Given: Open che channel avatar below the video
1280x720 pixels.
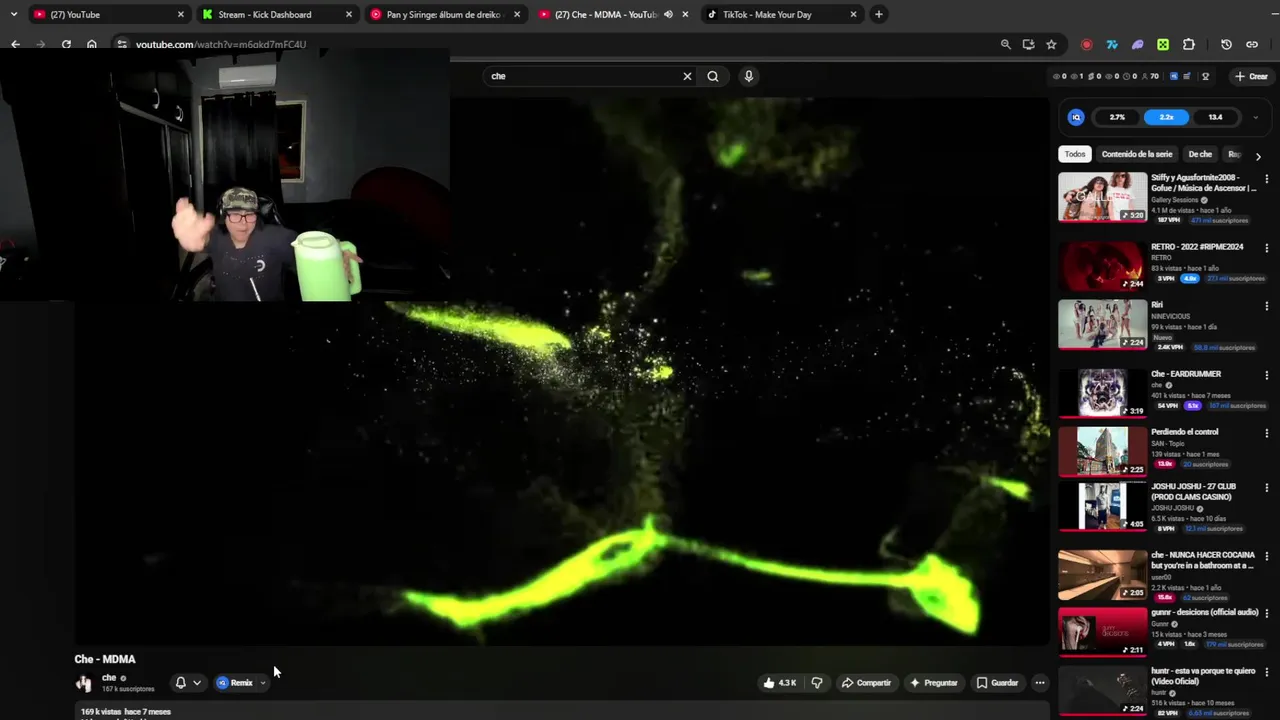Looking at the screenshot, I should [84, 683].
